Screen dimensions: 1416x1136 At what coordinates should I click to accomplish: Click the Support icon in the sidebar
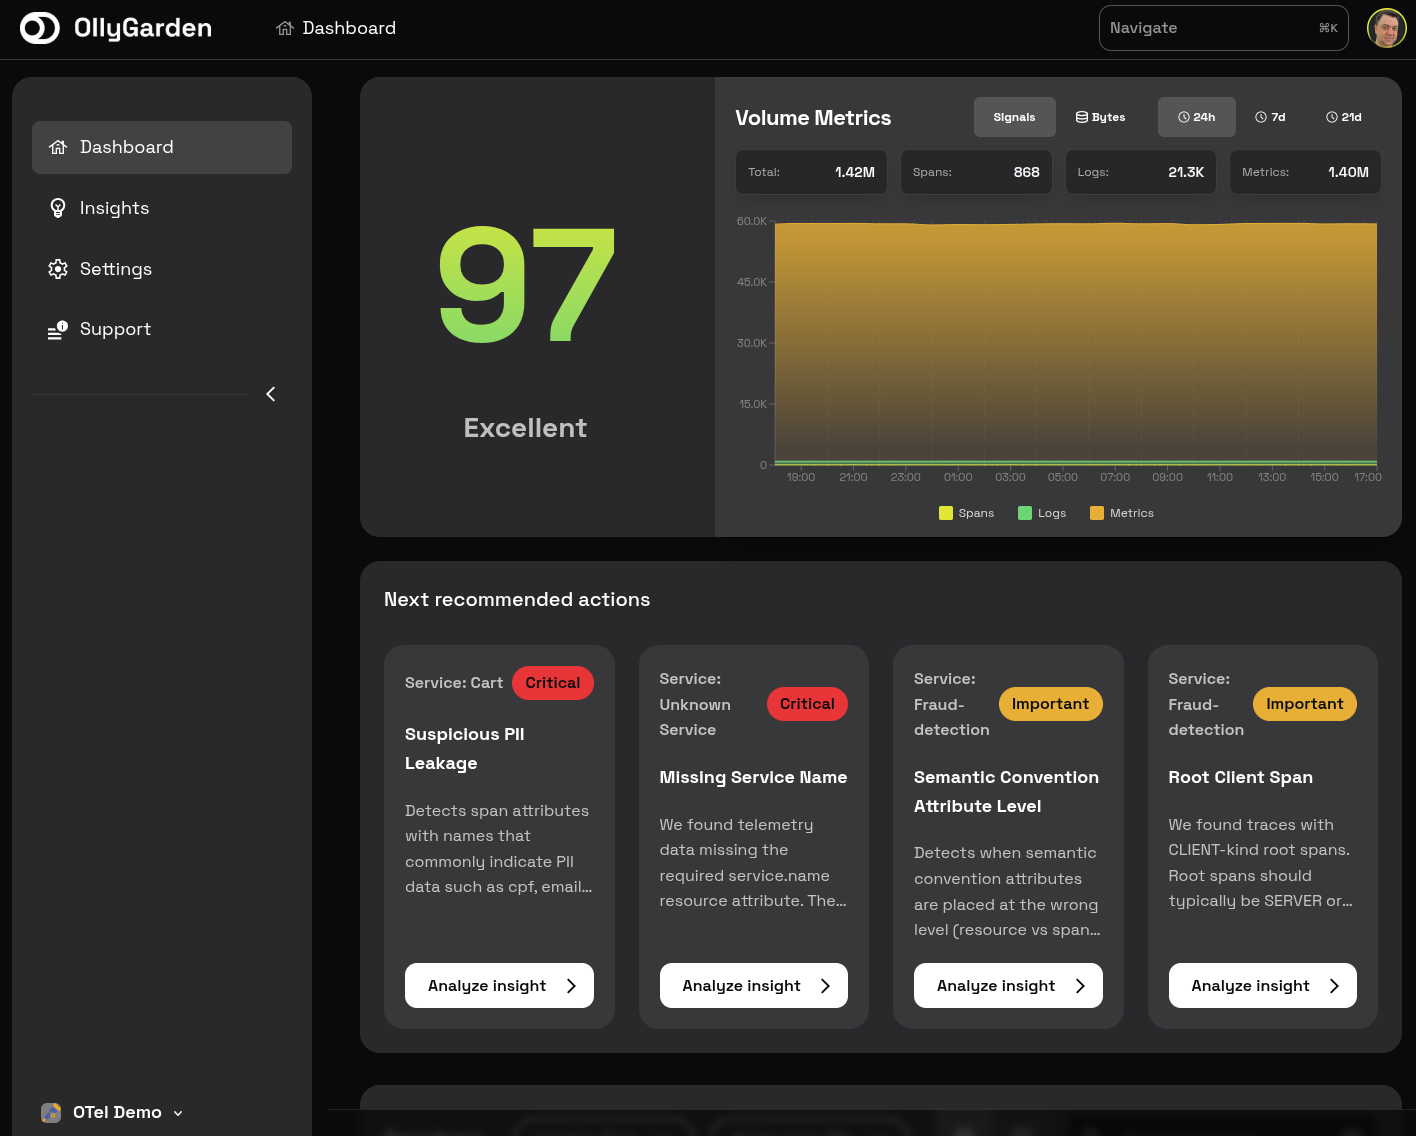tap(58, 328)
